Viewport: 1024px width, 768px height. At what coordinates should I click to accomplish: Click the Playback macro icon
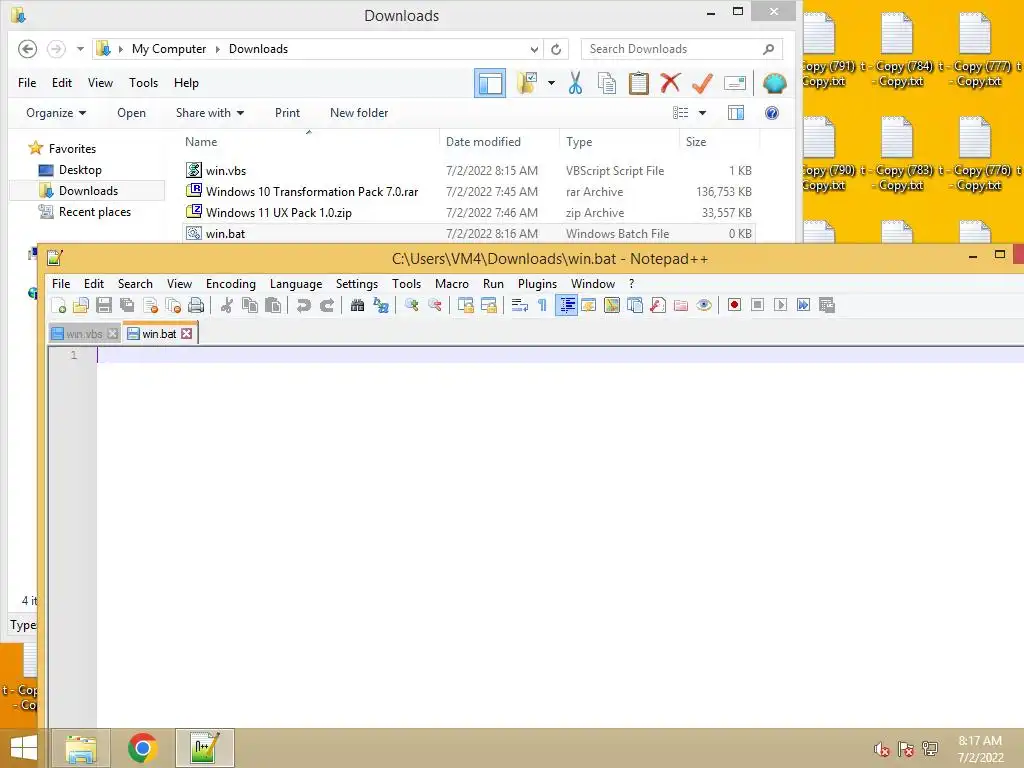tap(780, 305)
